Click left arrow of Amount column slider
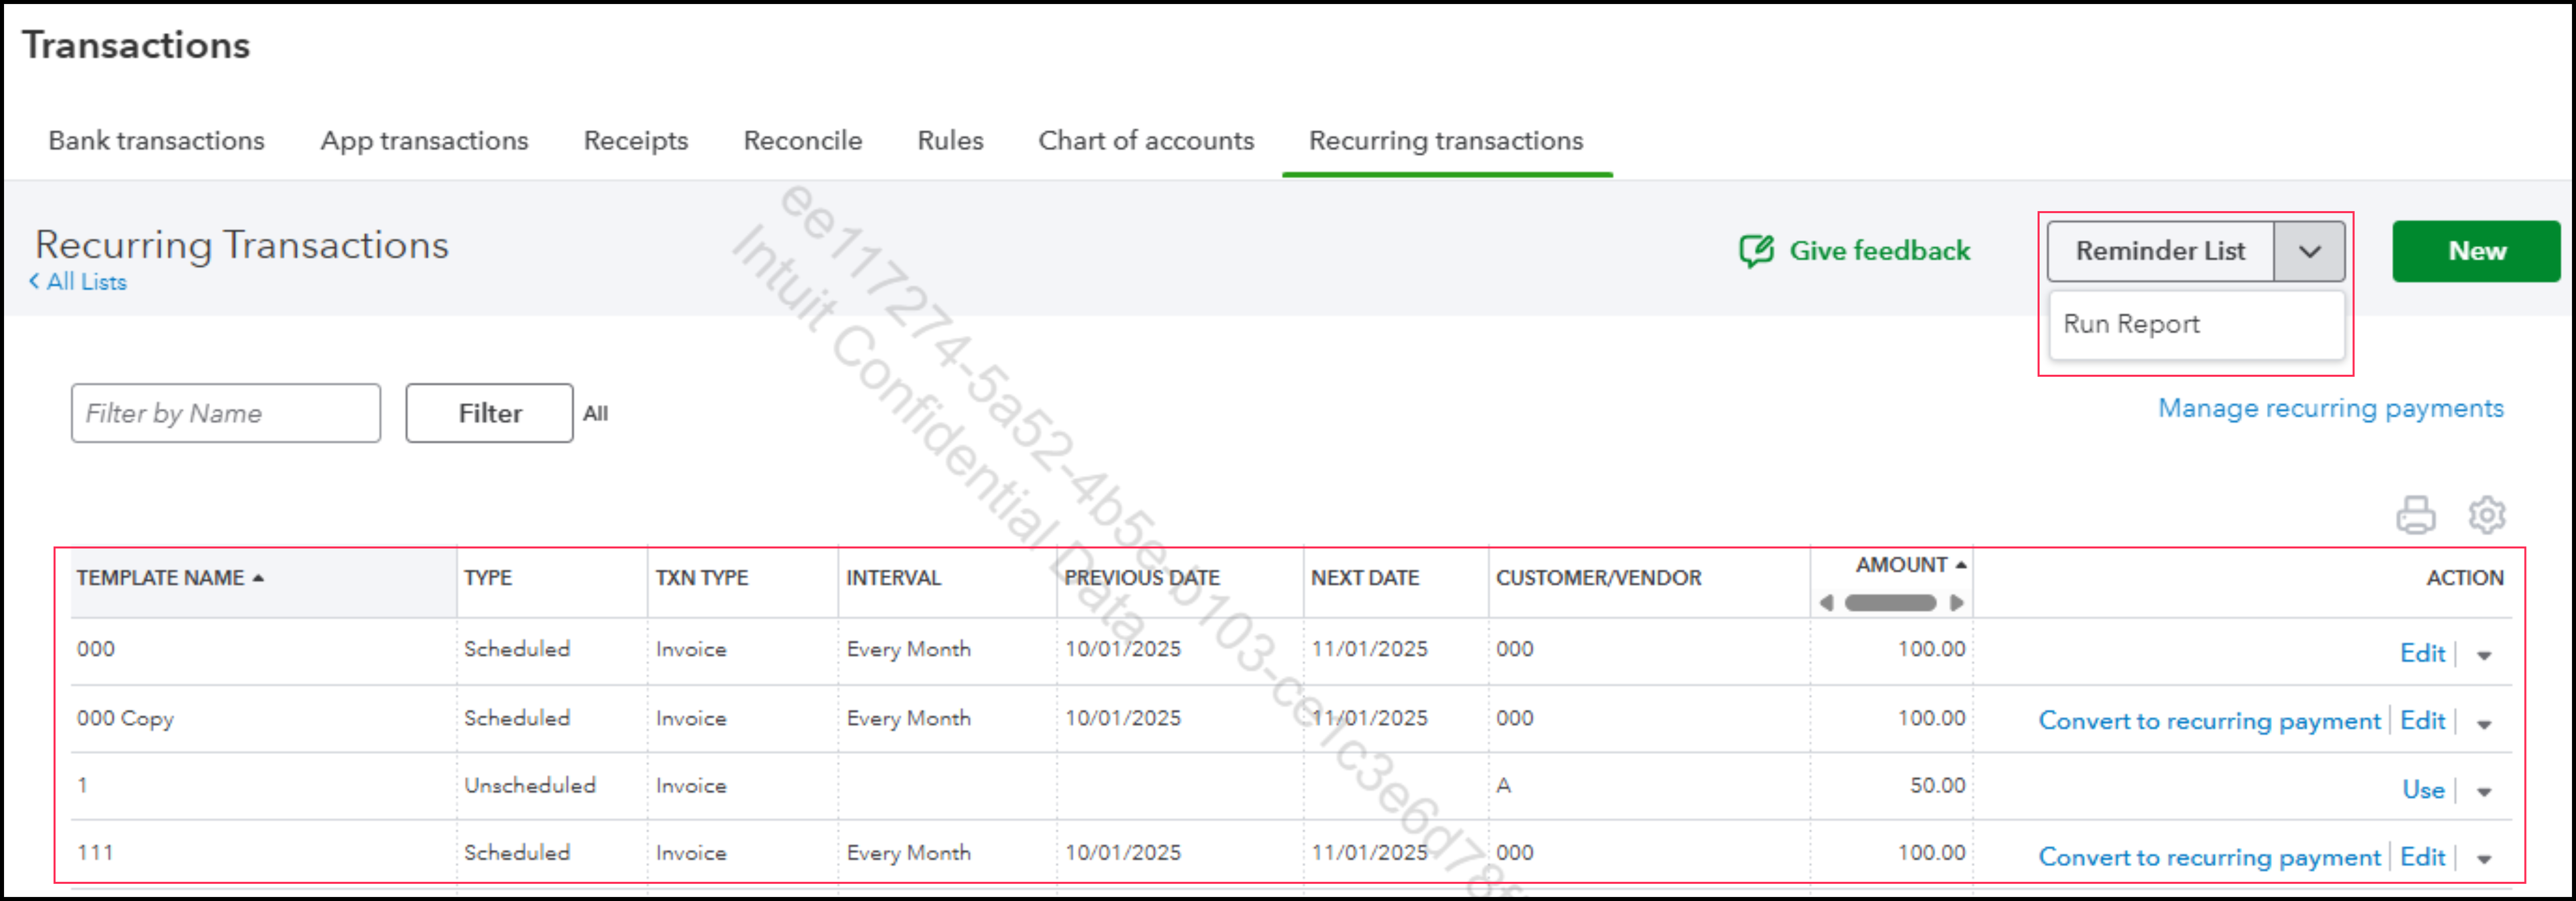The height and width of the screenshot is (901, 2576). pos(1827,603)
